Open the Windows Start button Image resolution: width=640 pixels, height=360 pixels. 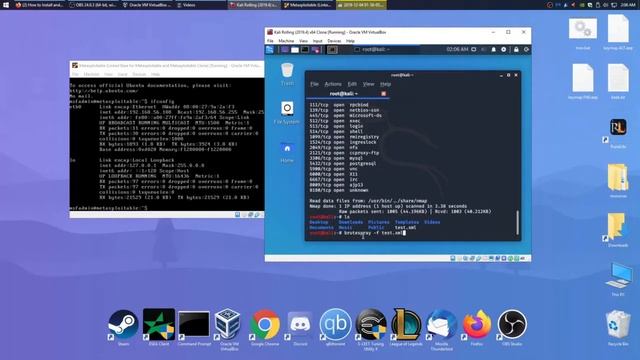(x=6, y=5)
